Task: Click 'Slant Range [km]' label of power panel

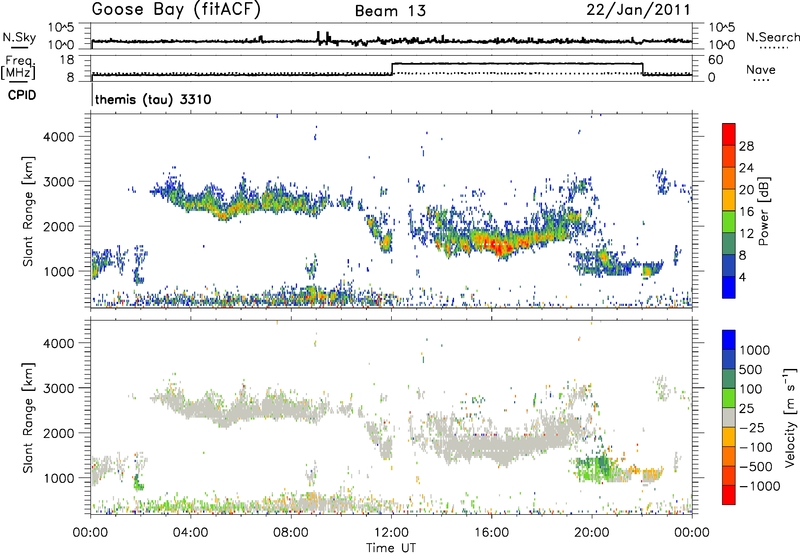Action: point(28,211)
